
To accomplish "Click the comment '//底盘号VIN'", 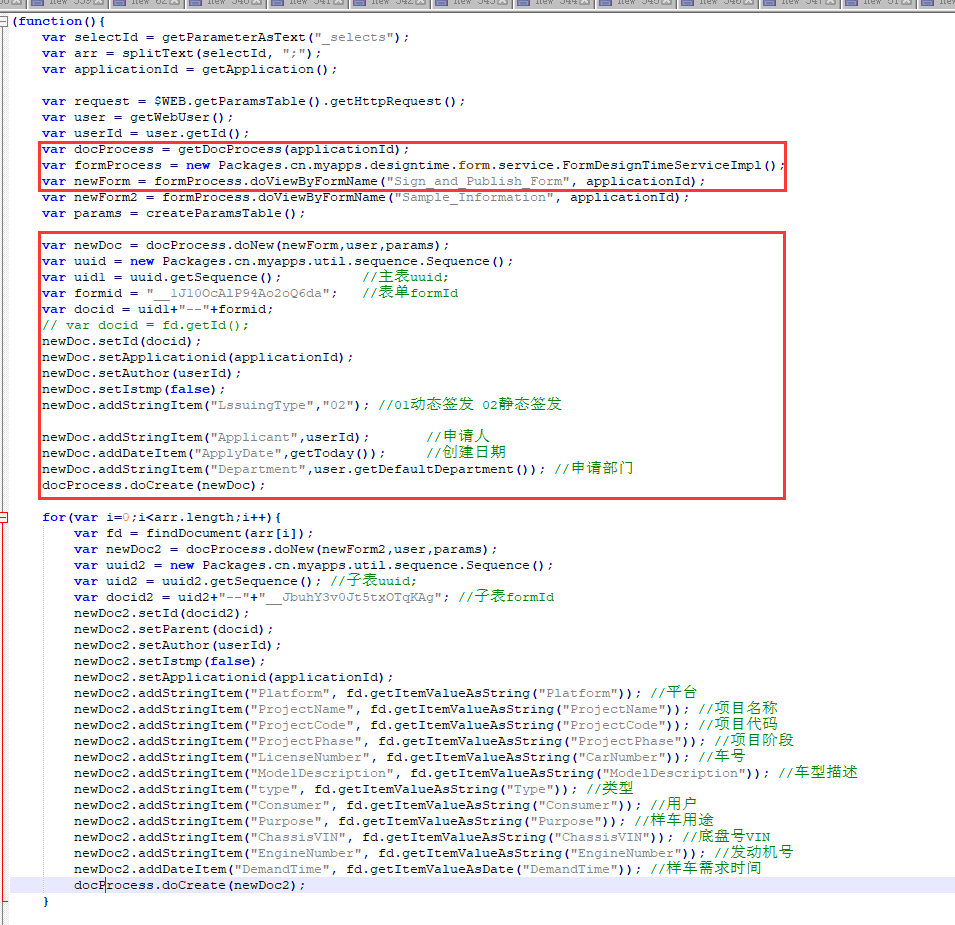I will [726, 837].
